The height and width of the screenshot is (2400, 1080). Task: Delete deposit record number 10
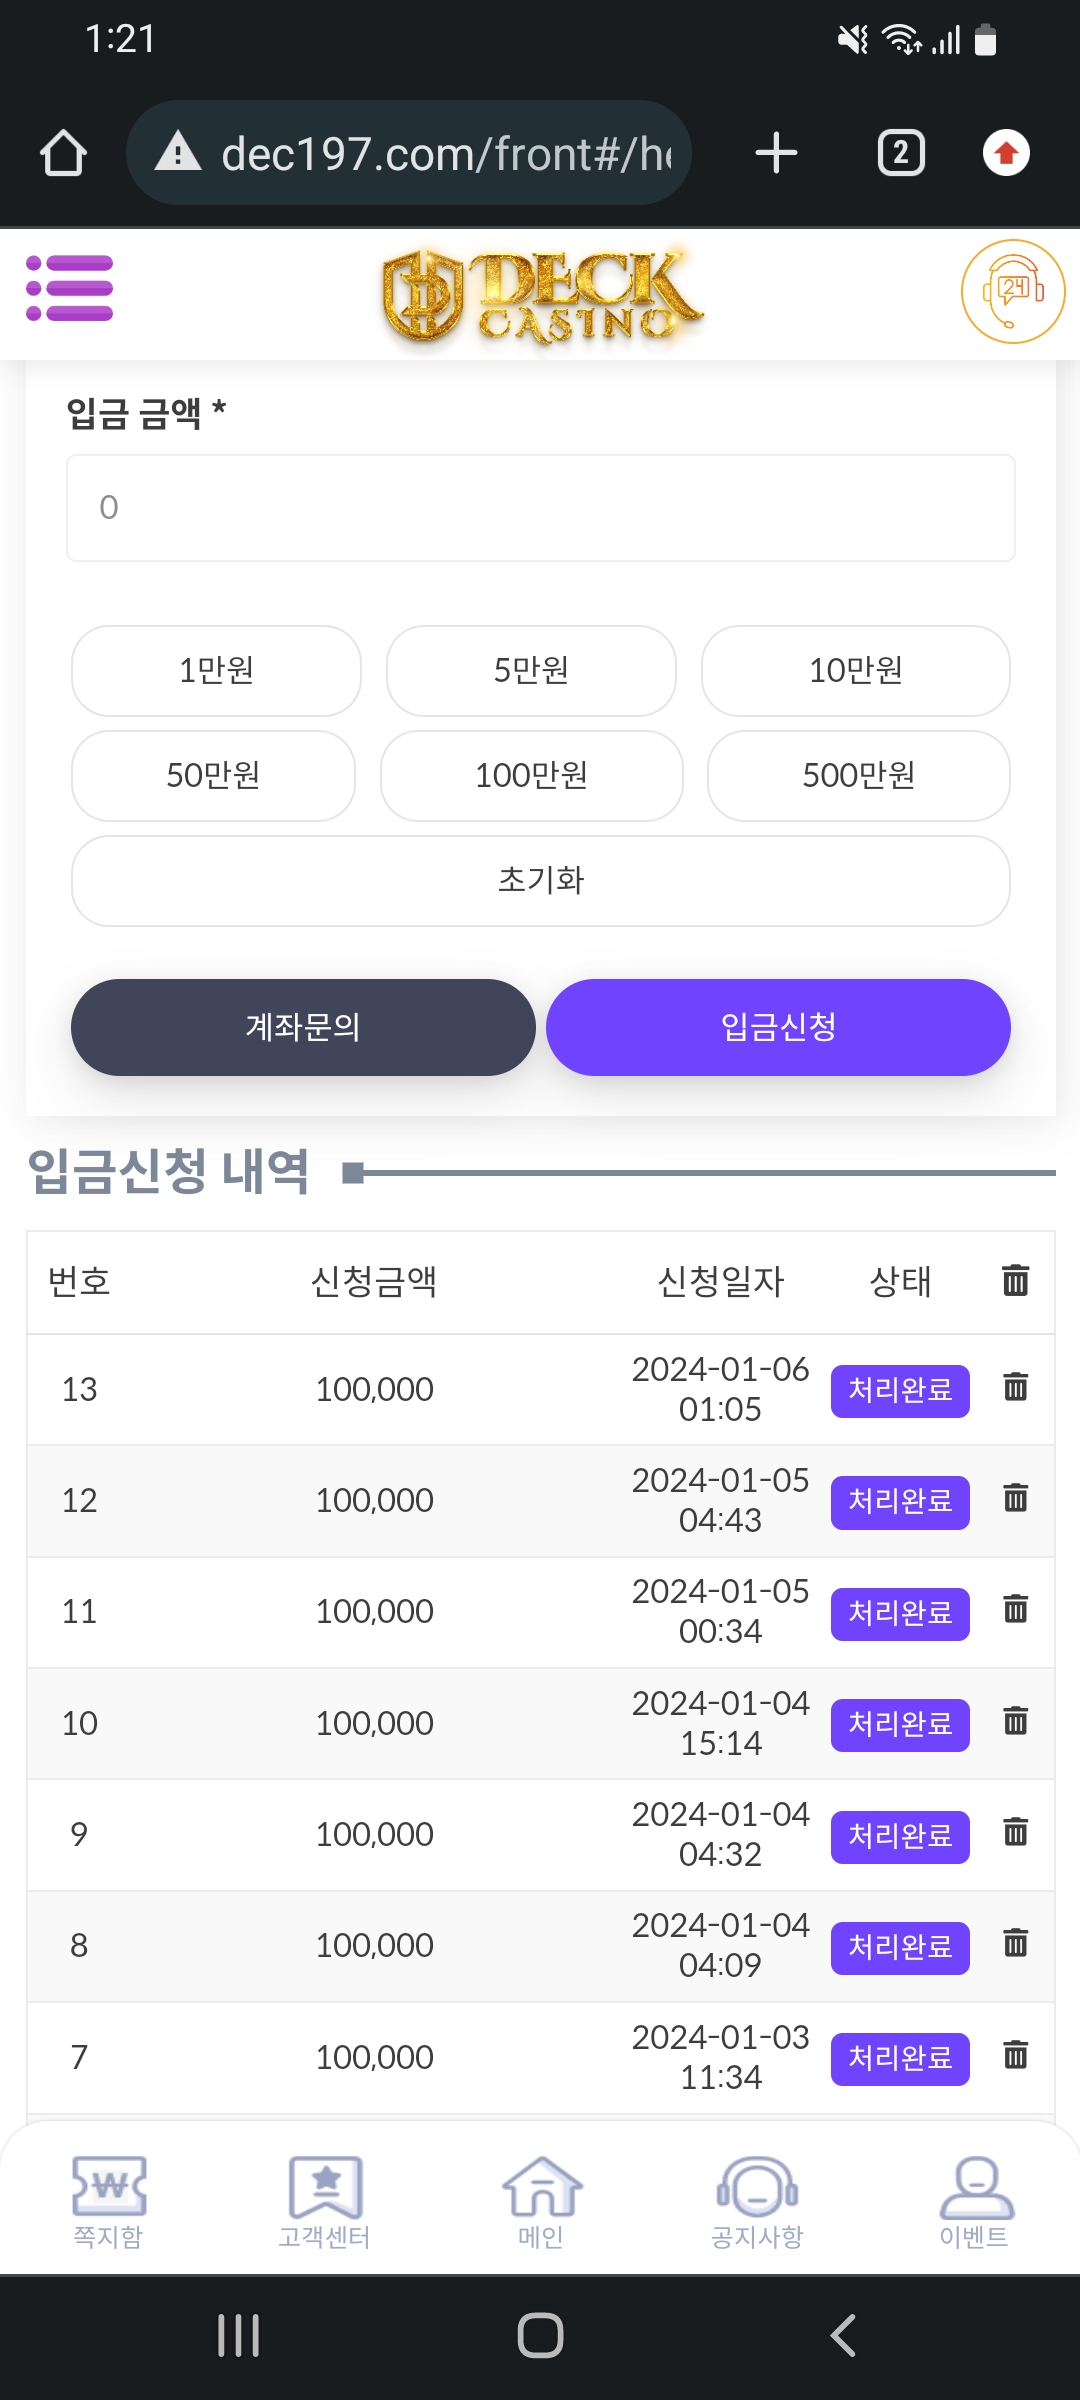tap(1015, 1721)
